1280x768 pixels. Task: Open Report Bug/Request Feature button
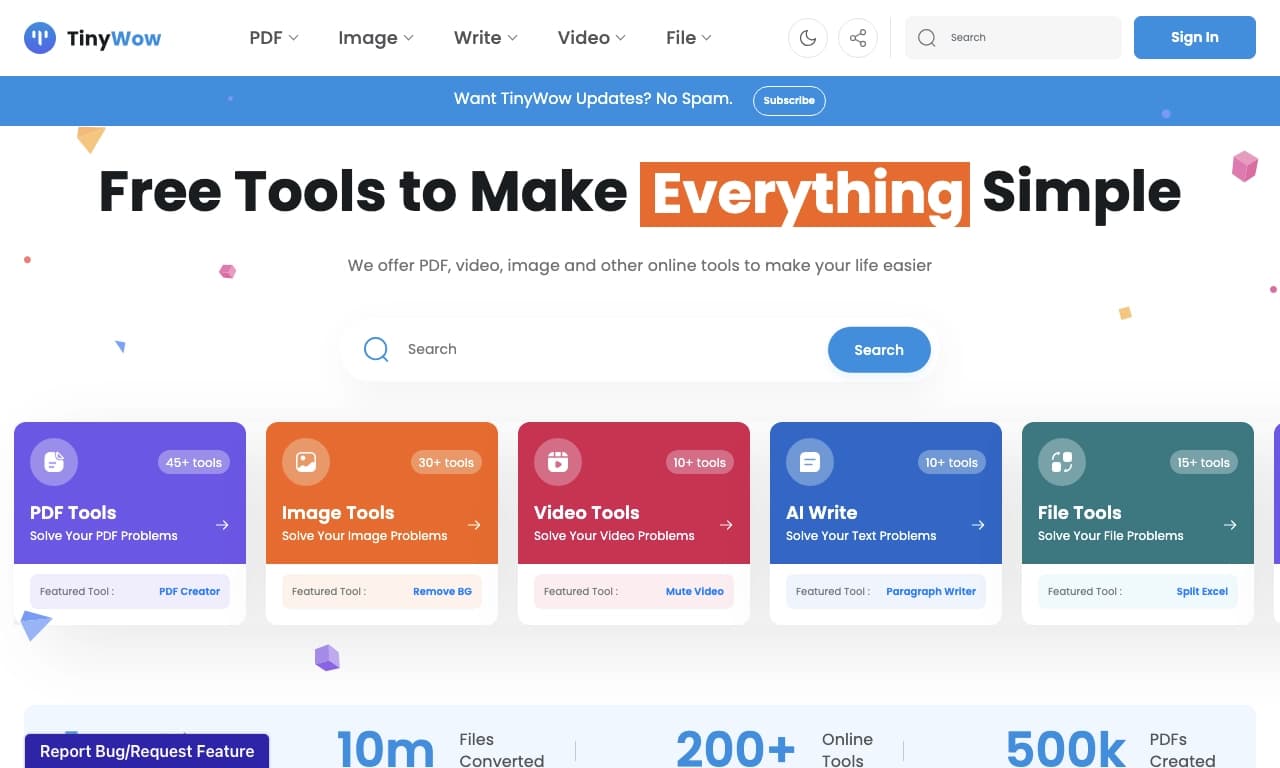147,751
